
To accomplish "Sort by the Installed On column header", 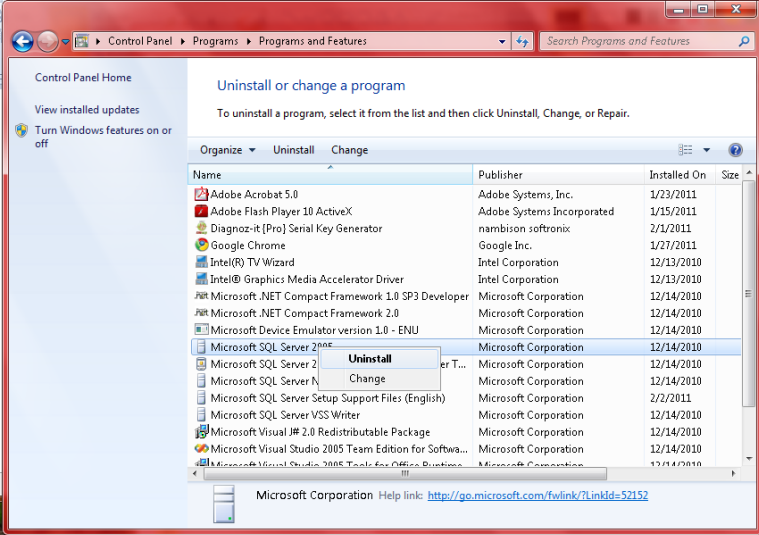I will click(680, 175).
